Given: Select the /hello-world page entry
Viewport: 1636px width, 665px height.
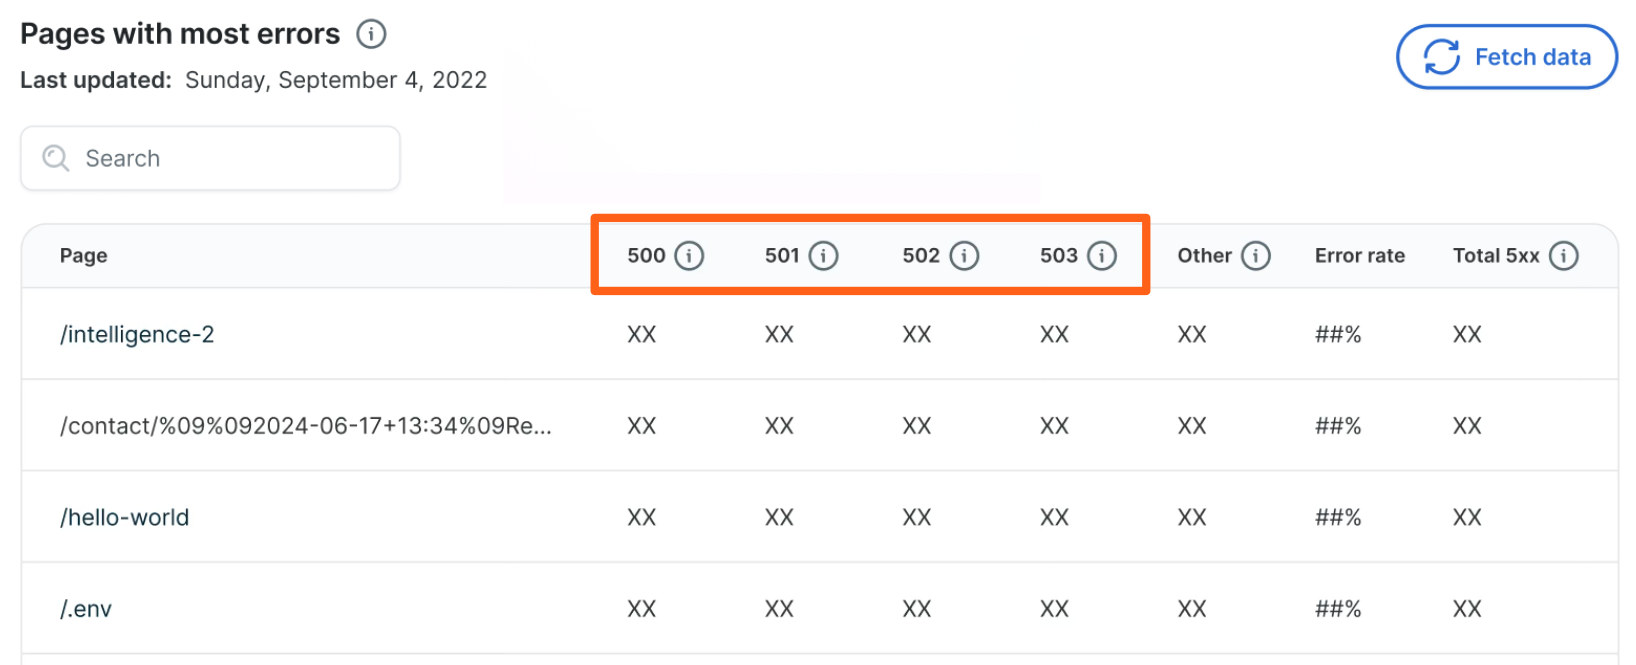Looking at the screenshot, I should [125, 518].
